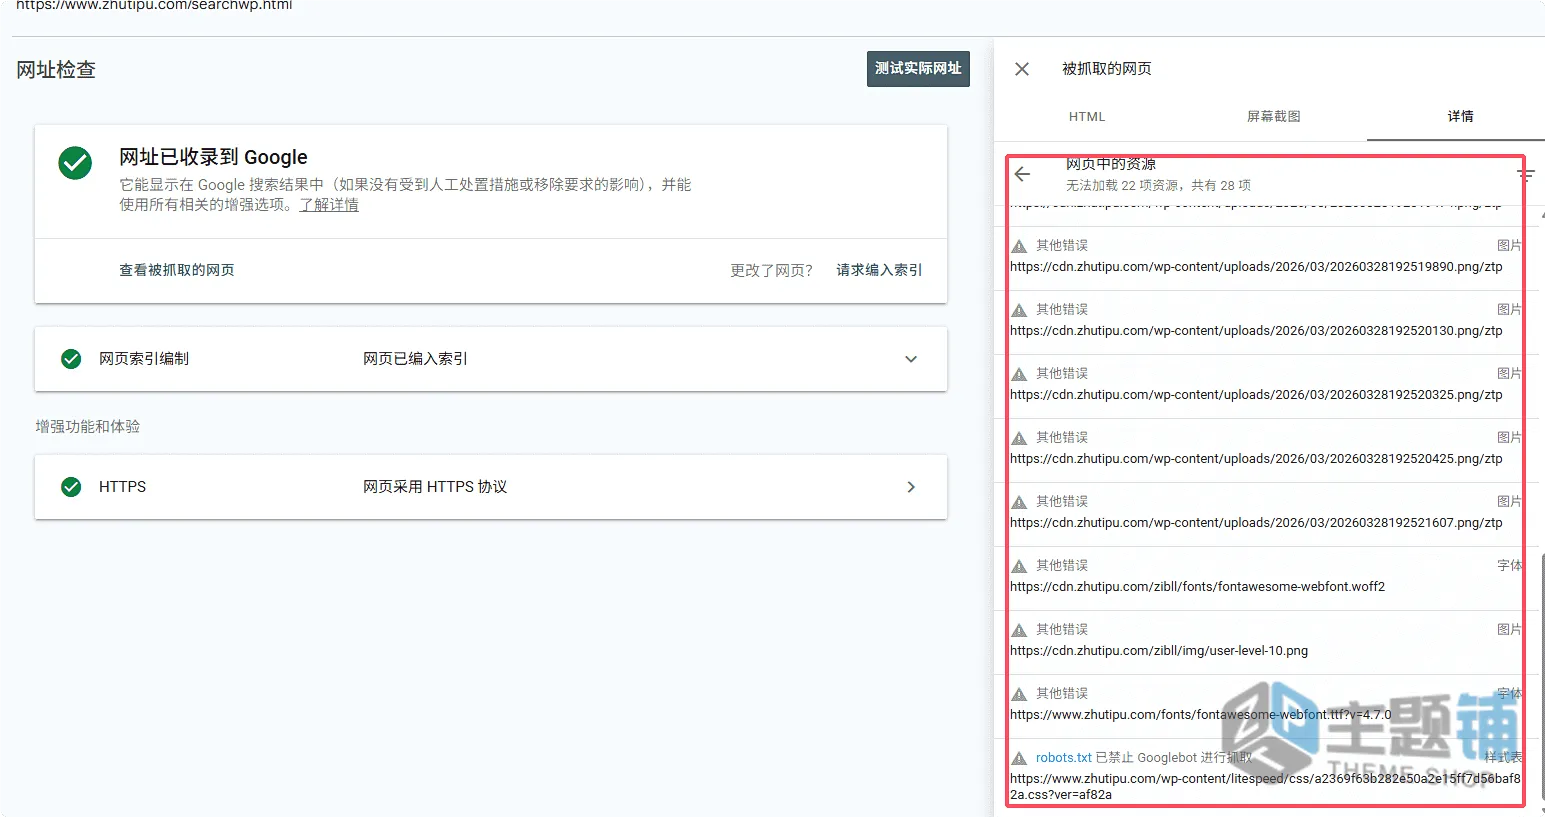Click warning icon for fontawesome-webfont.woff2 error

tap(1019, 566)
